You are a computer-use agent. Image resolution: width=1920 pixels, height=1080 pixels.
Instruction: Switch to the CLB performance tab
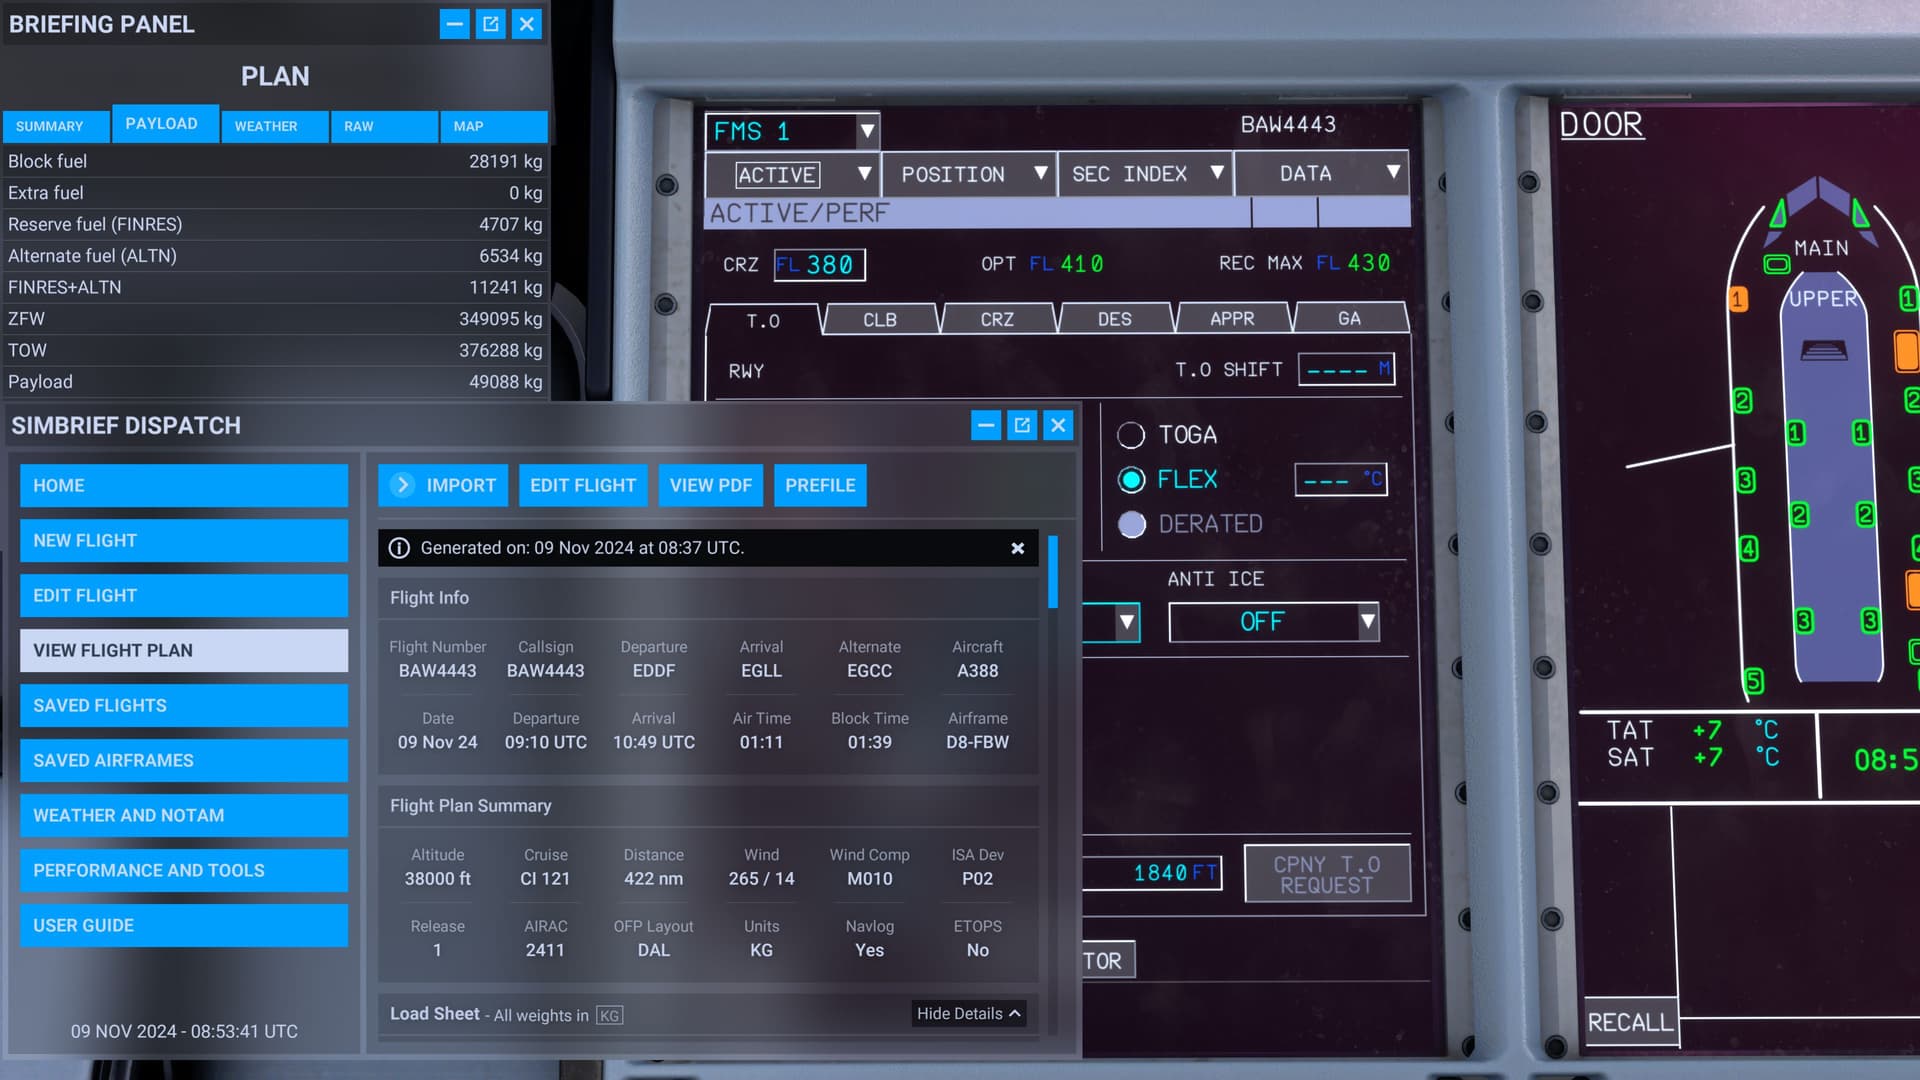pos(880,320)
